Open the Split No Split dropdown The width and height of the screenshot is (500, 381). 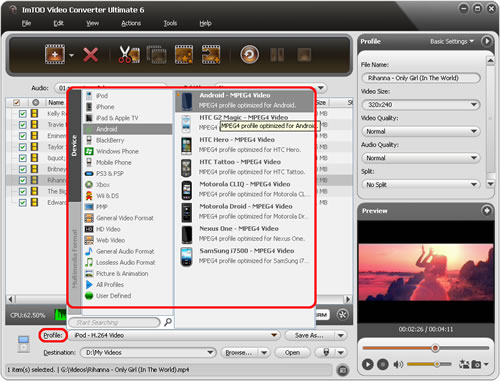coord(421,184)
